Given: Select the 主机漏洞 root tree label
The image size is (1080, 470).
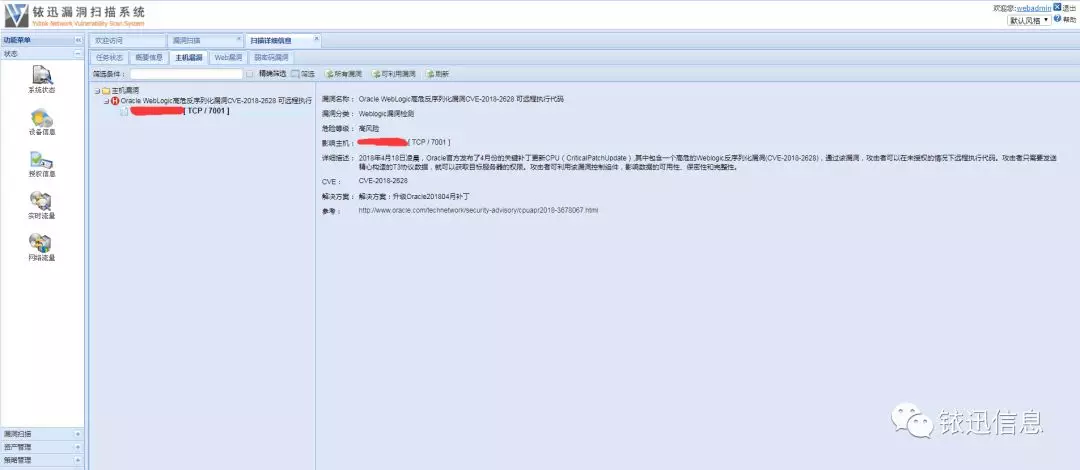Looking at the screenshot, I should (125, 90).
